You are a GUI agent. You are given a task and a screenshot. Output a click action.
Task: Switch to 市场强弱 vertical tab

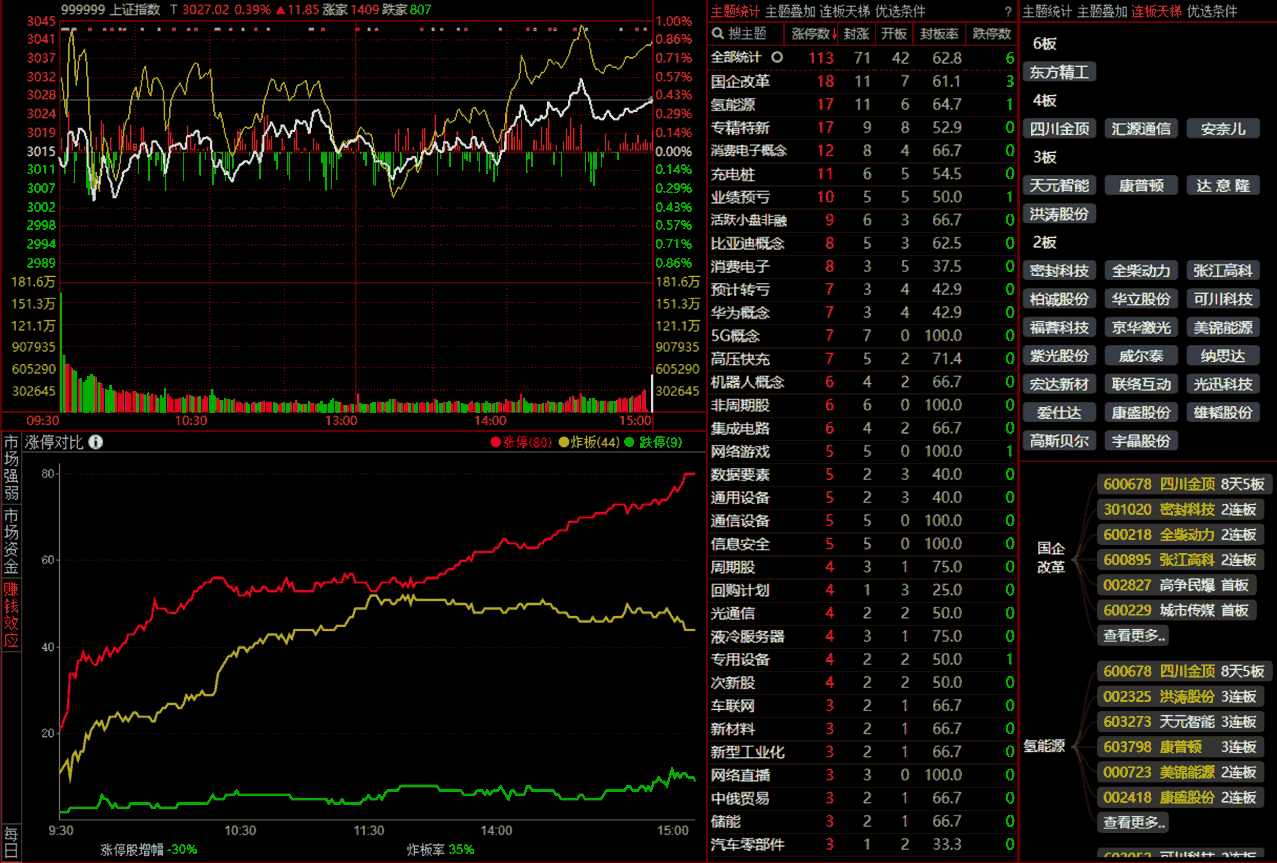tap(11, 468)
